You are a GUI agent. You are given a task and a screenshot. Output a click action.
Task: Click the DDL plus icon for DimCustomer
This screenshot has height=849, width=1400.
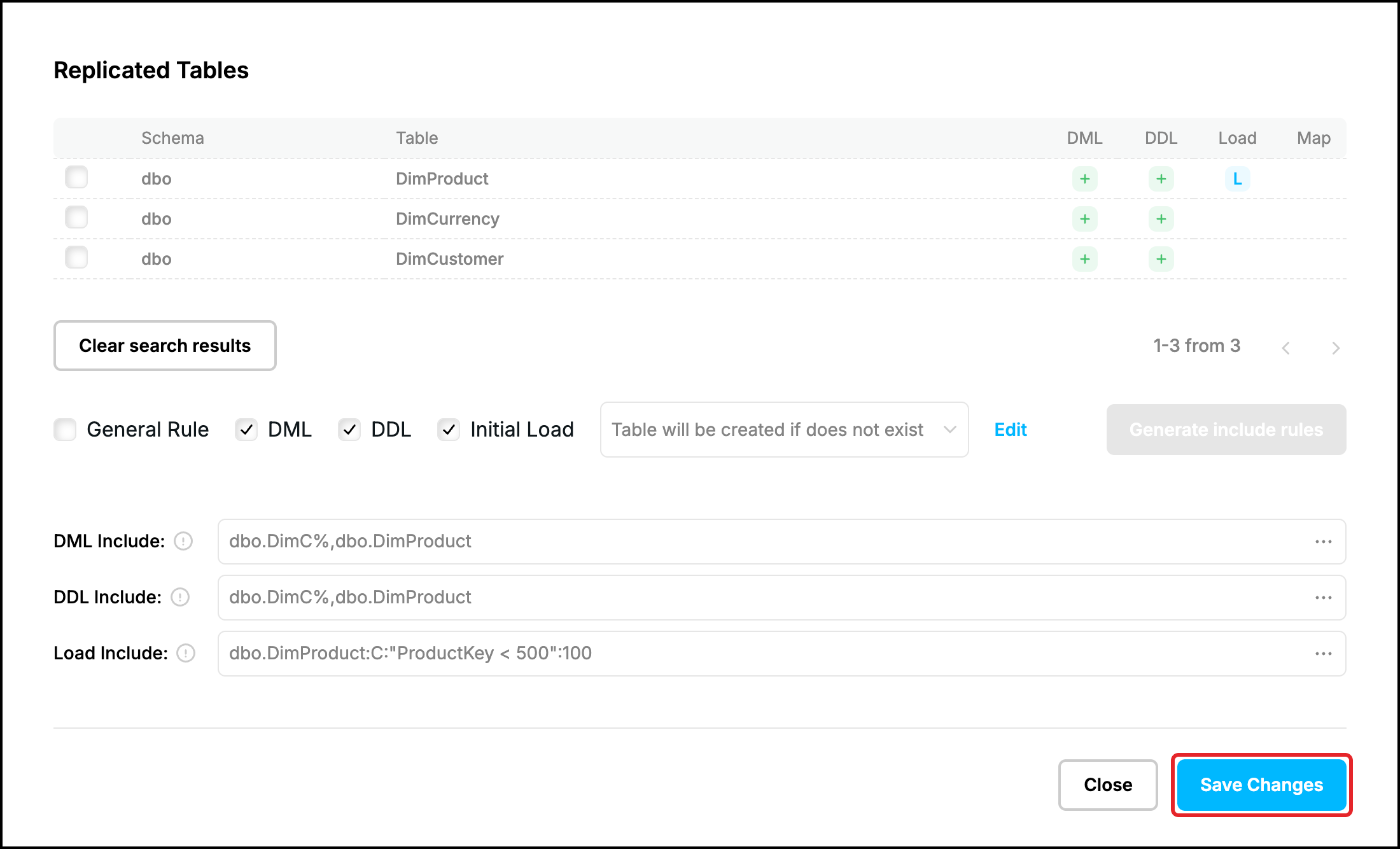click(x=1160, y=259)
